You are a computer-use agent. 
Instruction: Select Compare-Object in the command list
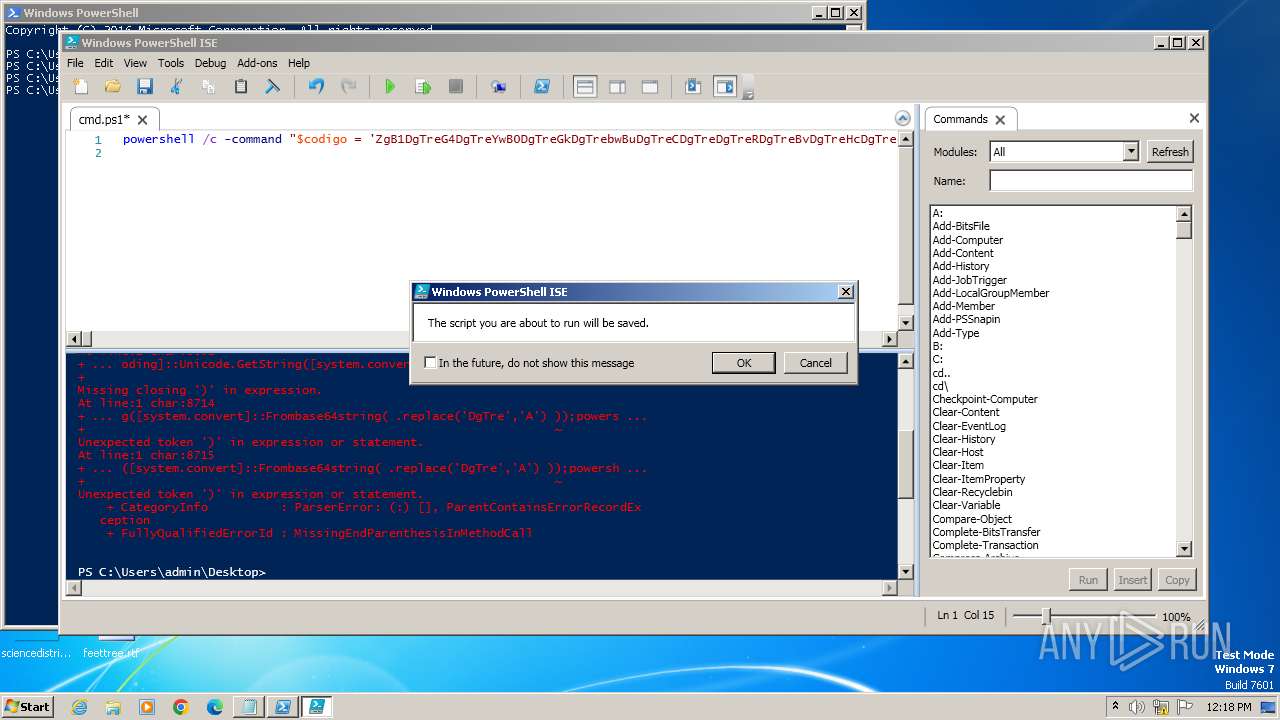[972, 519]
